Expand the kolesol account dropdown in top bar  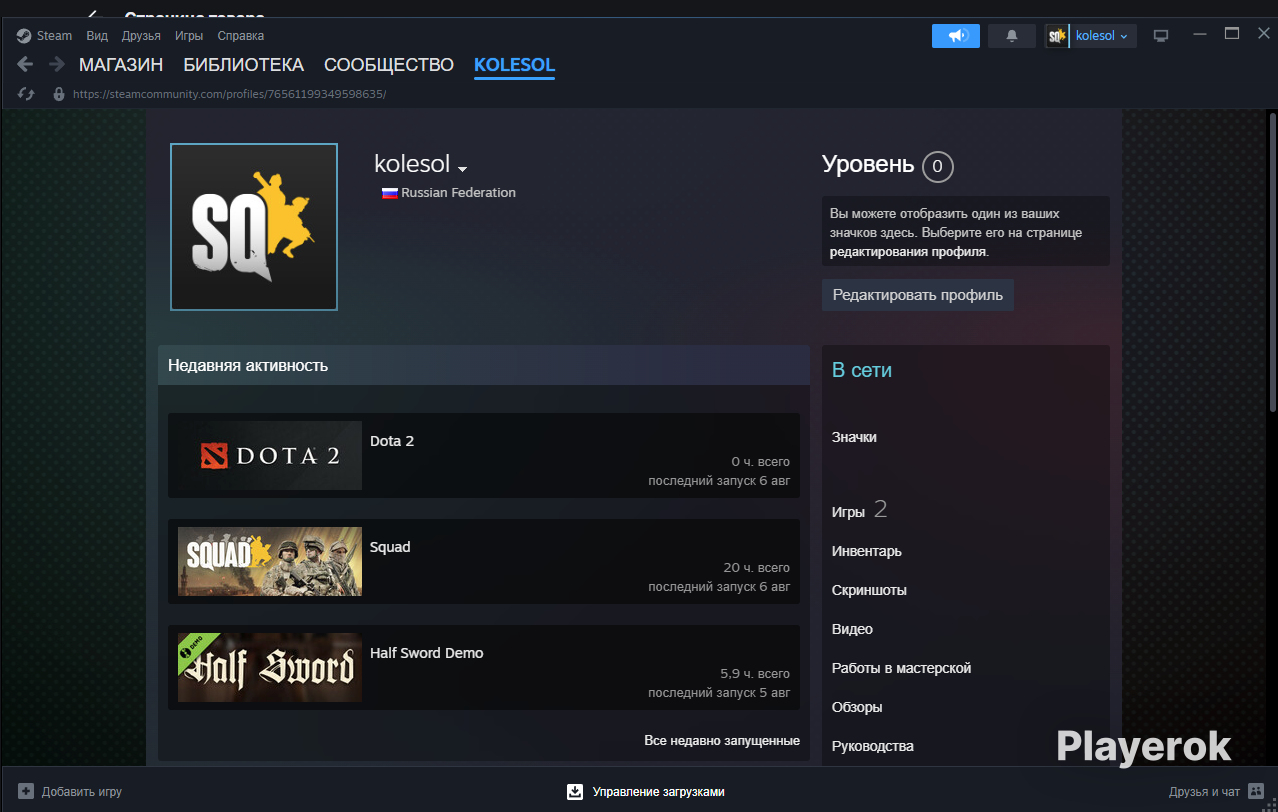(1102, 36)
